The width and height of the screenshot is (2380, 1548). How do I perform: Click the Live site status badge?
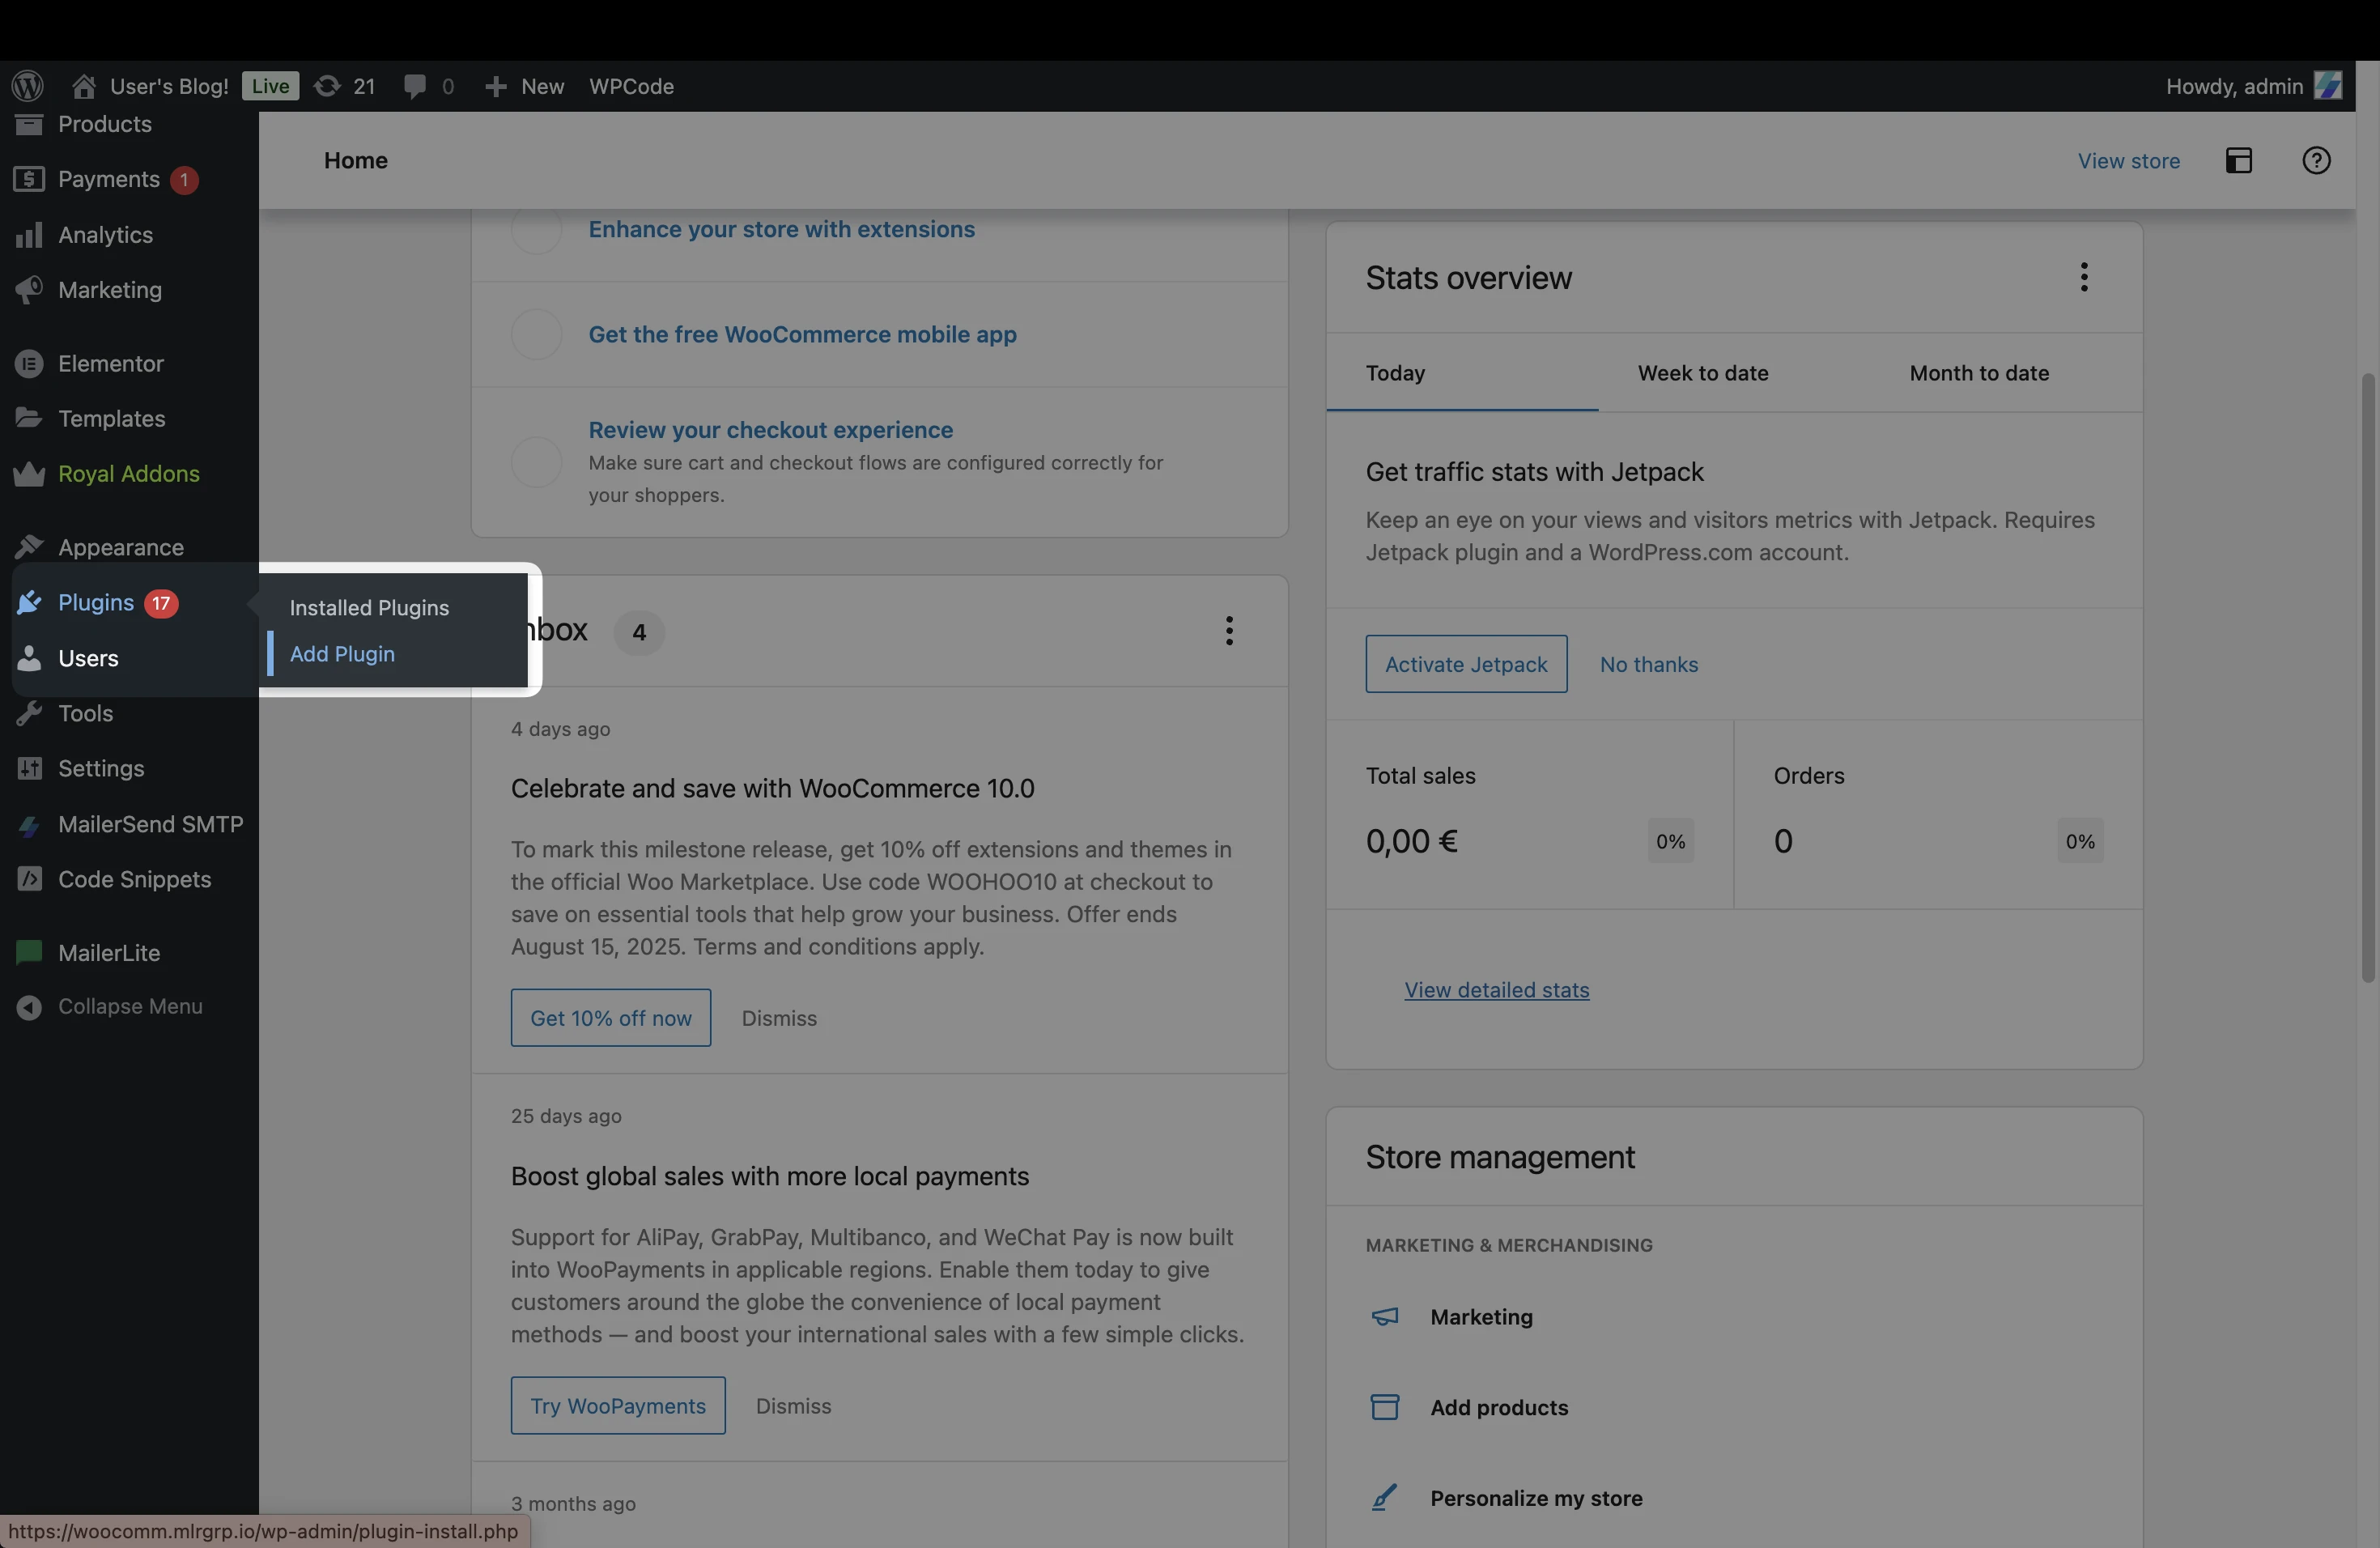coord(270,86)
